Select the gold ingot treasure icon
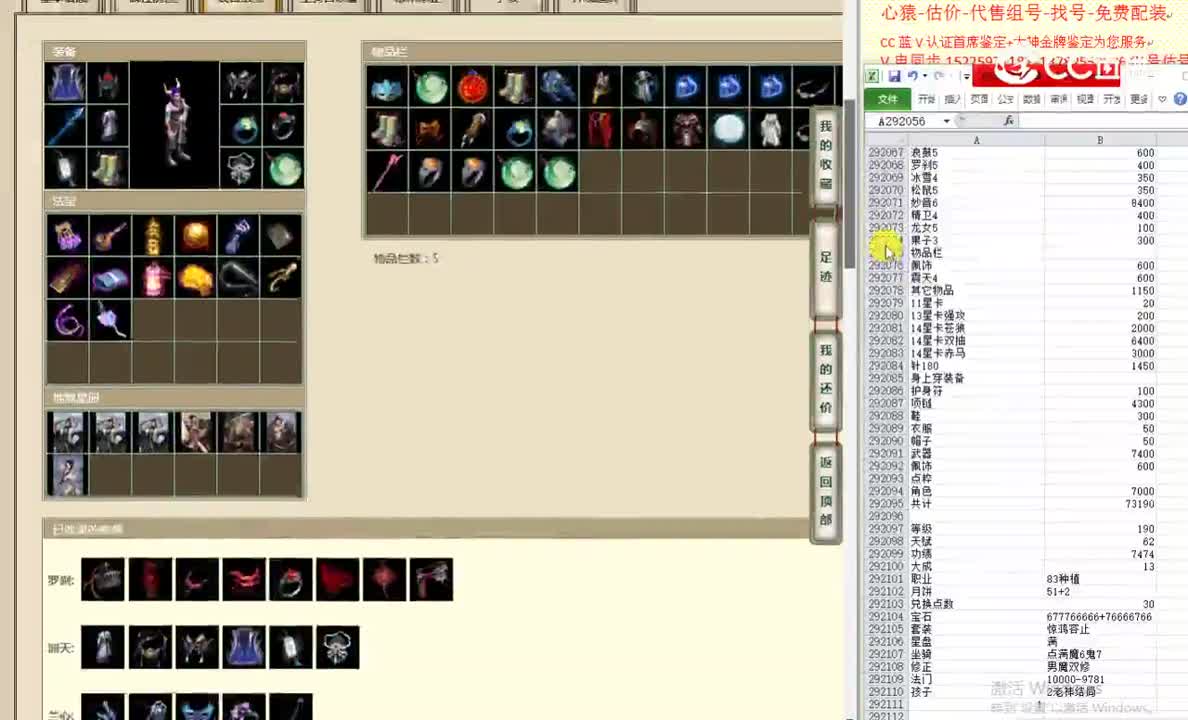 [x=195, y=278]
